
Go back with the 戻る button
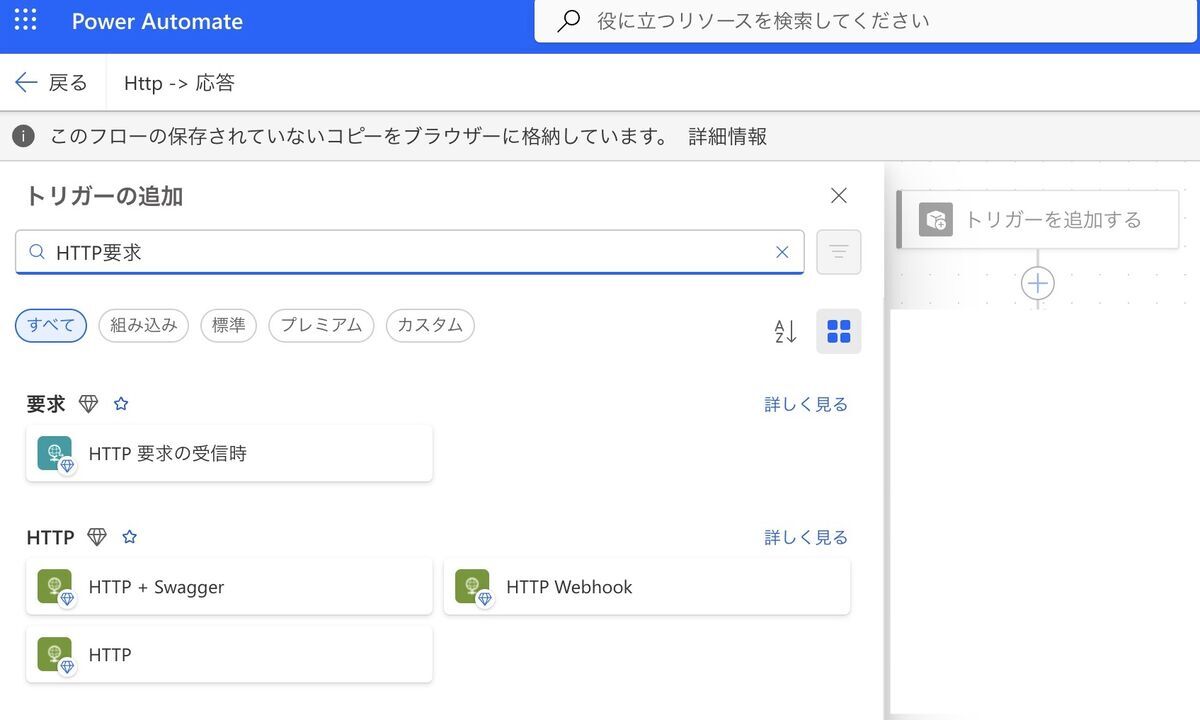point(52,83)
